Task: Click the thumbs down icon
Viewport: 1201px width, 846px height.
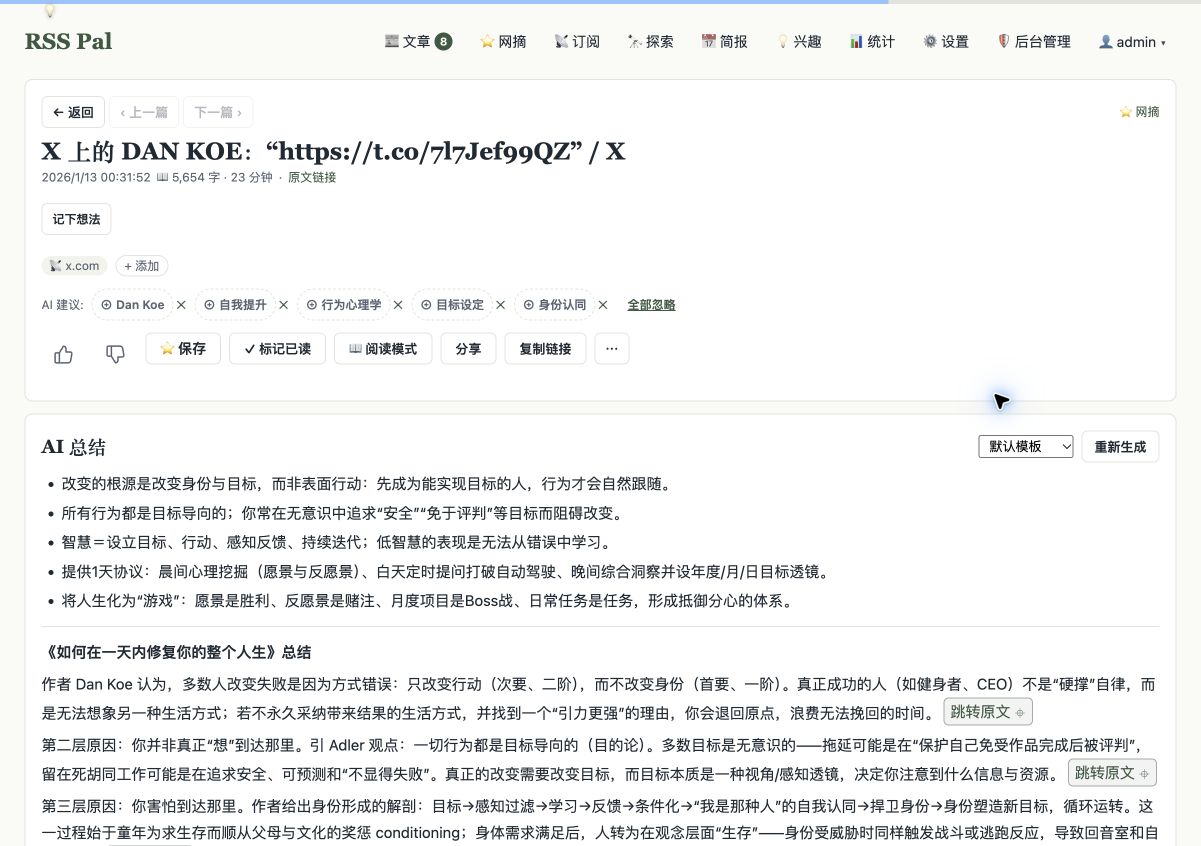Action: (x=115, y=354)
